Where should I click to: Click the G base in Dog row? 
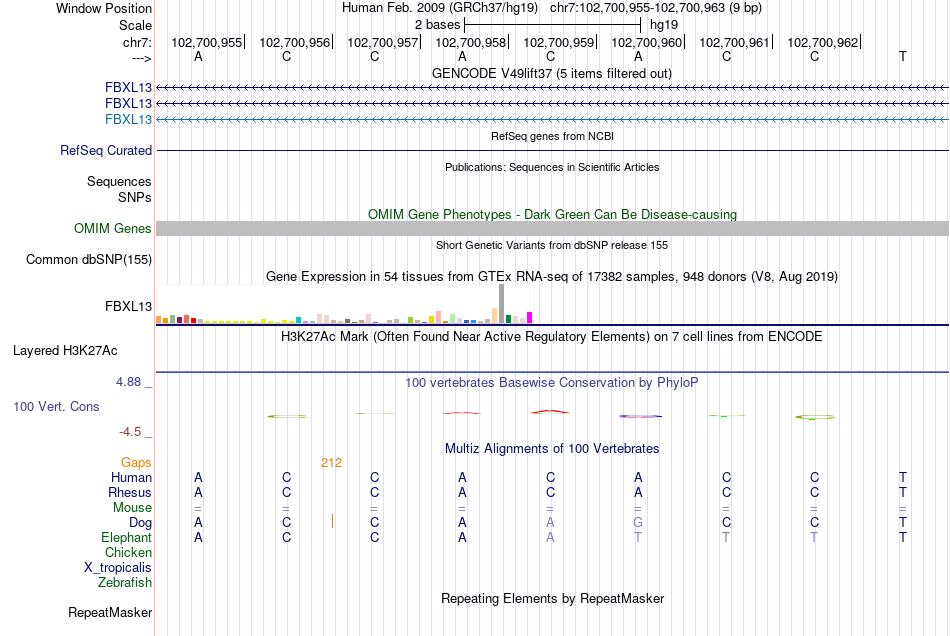tap(638, 522)
